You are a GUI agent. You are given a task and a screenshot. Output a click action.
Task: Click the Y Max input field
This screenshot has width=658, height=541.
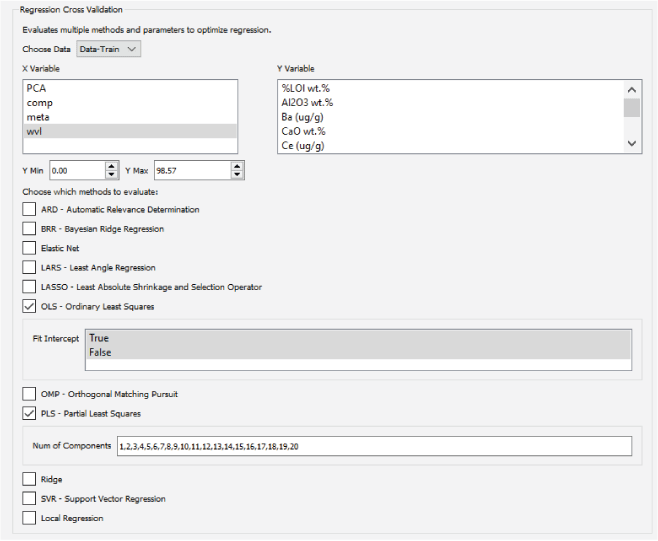(x=190, y=170)
